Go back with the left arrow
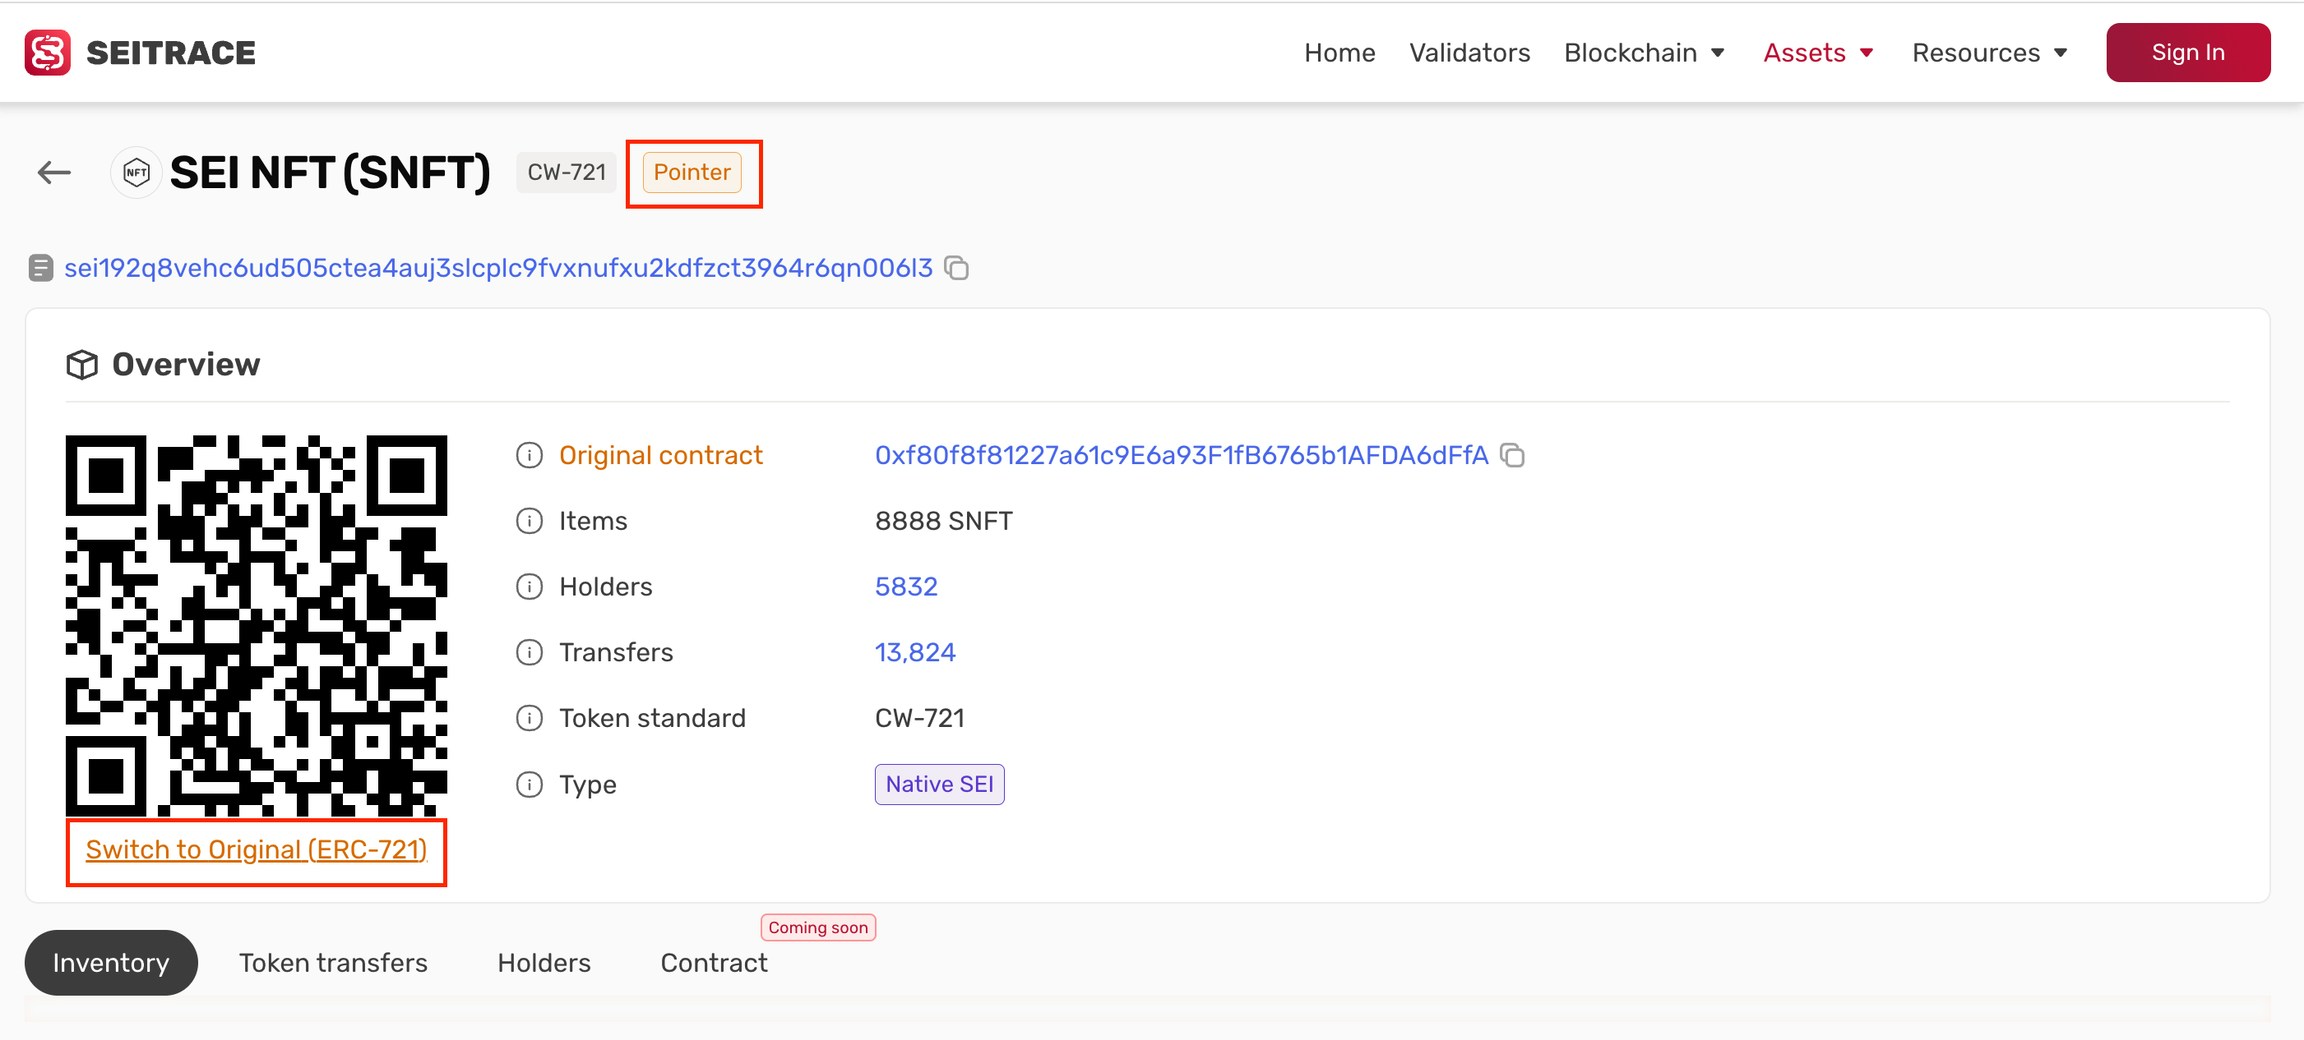Screen dimensions: 2304x1040 54,173
